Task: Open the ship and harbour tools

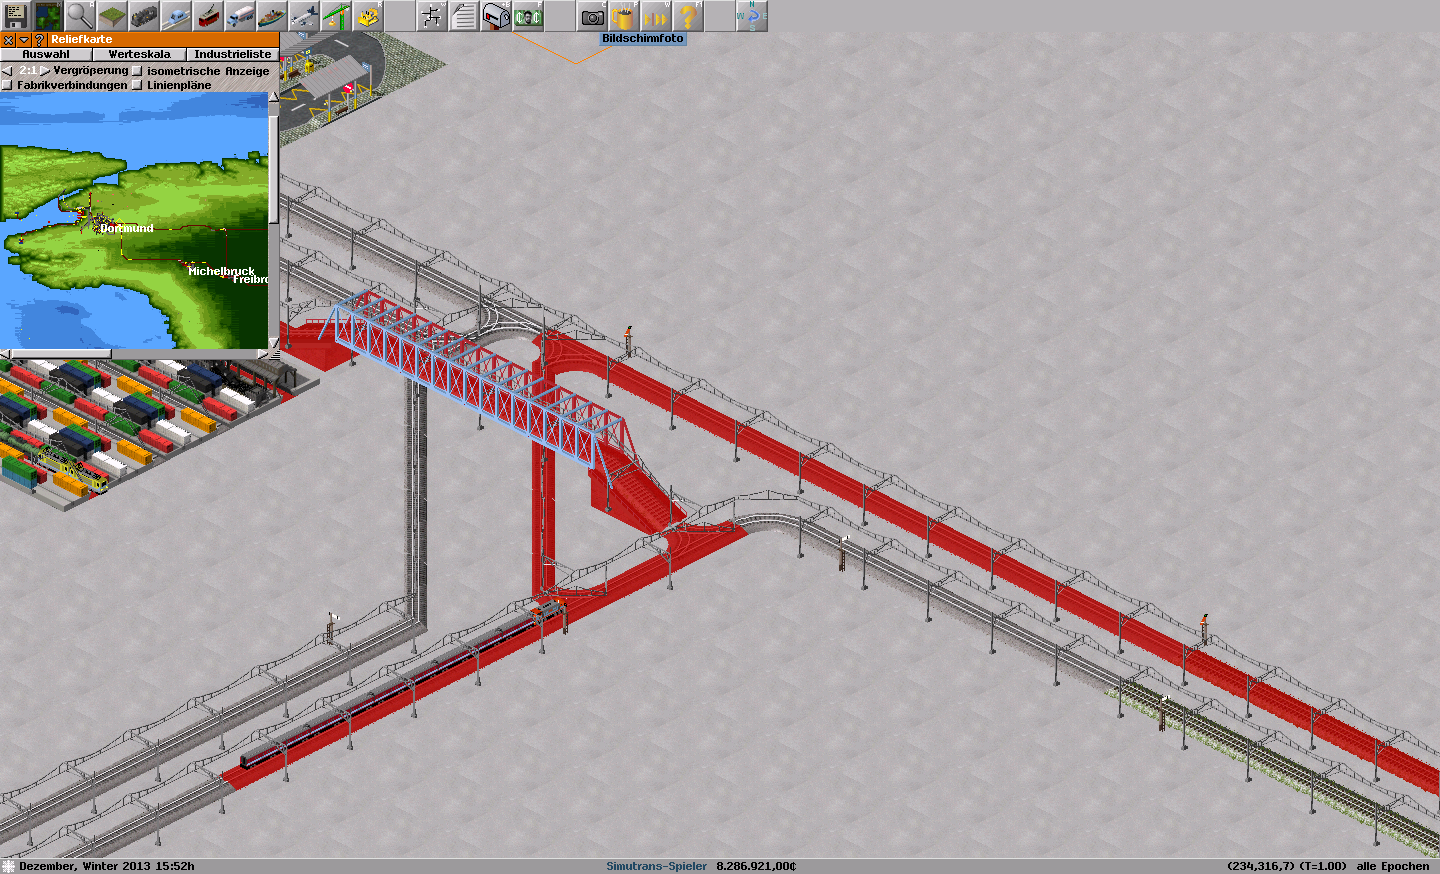Action: pos(272,16)
